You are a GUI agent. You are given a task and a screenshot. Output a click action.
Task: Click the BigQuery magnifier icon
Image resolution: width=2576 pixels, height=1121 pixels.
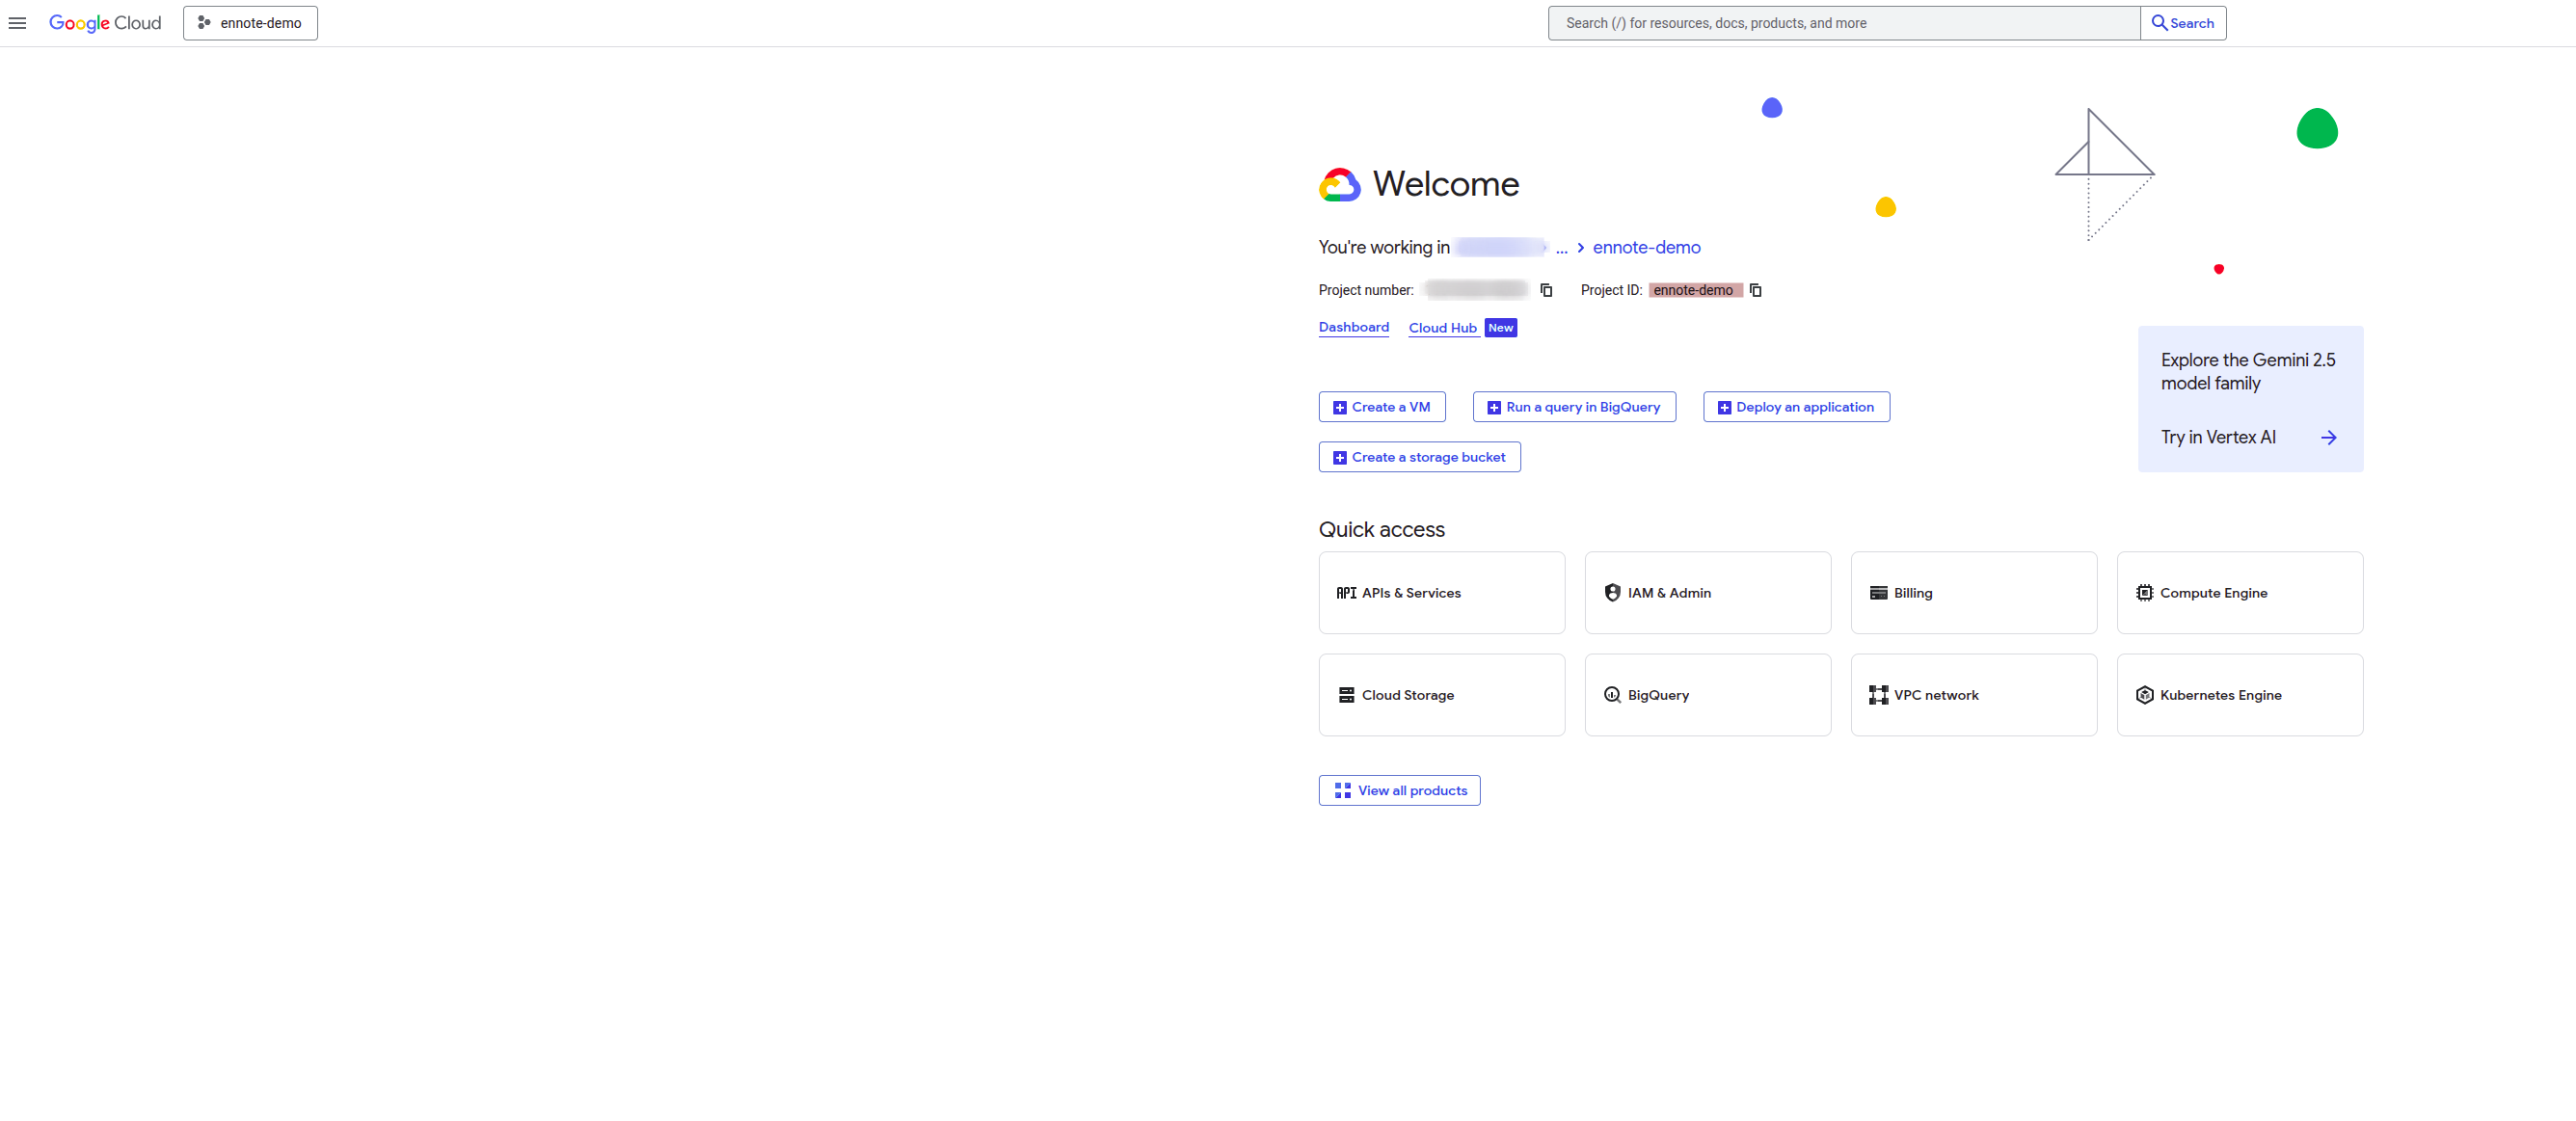1612,695
